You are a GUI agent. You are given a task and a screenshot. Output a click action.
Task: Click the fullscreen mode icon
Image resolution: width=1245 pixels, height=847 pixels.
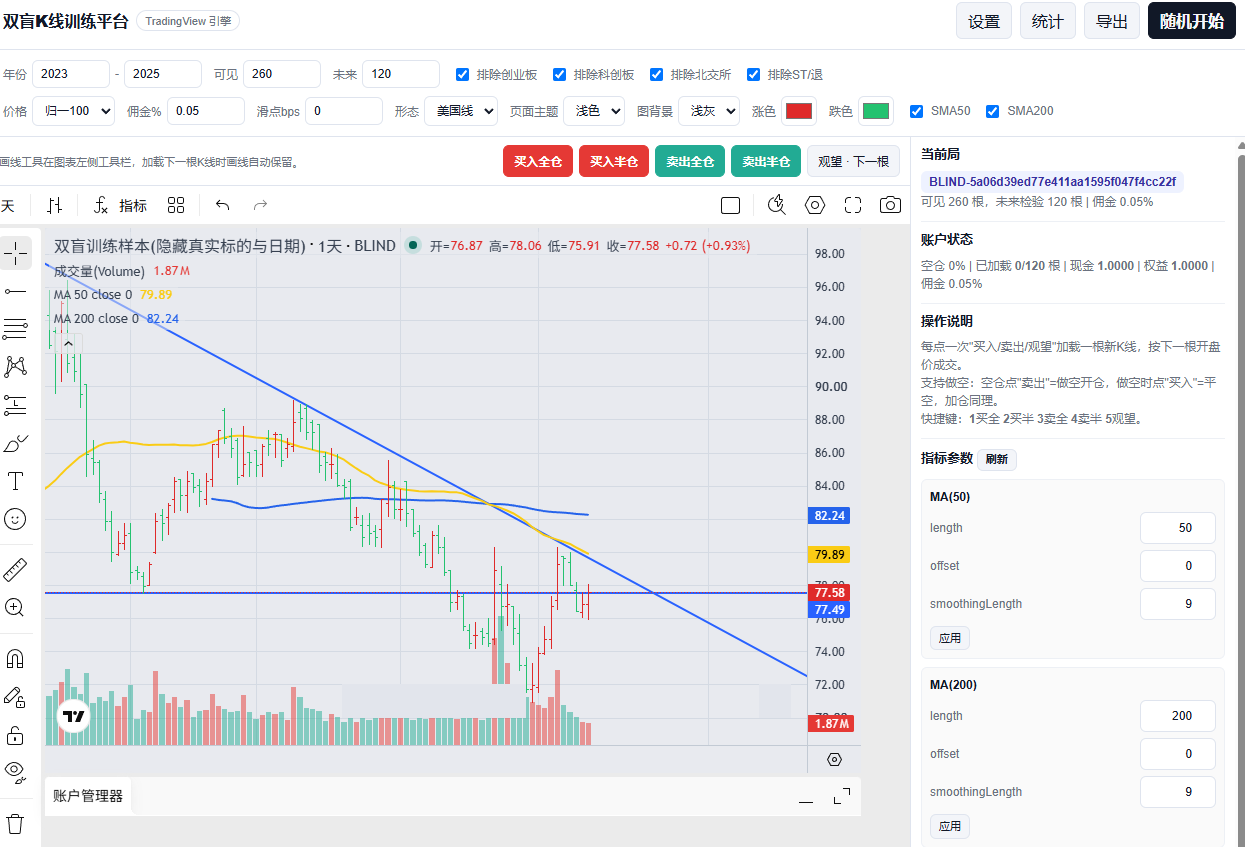click(853, 205)
